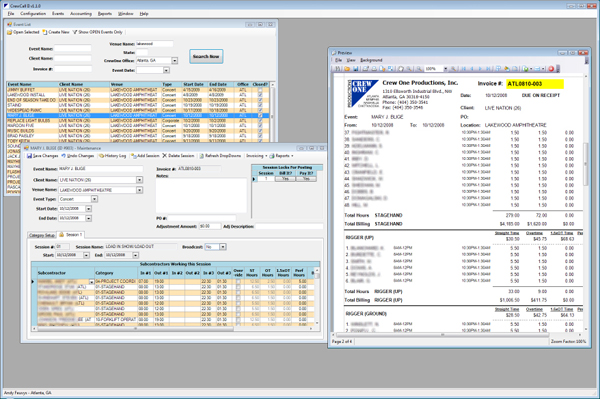
Task: Click Open Selected in the Event List toolbar
Action: tap(23, 32)
